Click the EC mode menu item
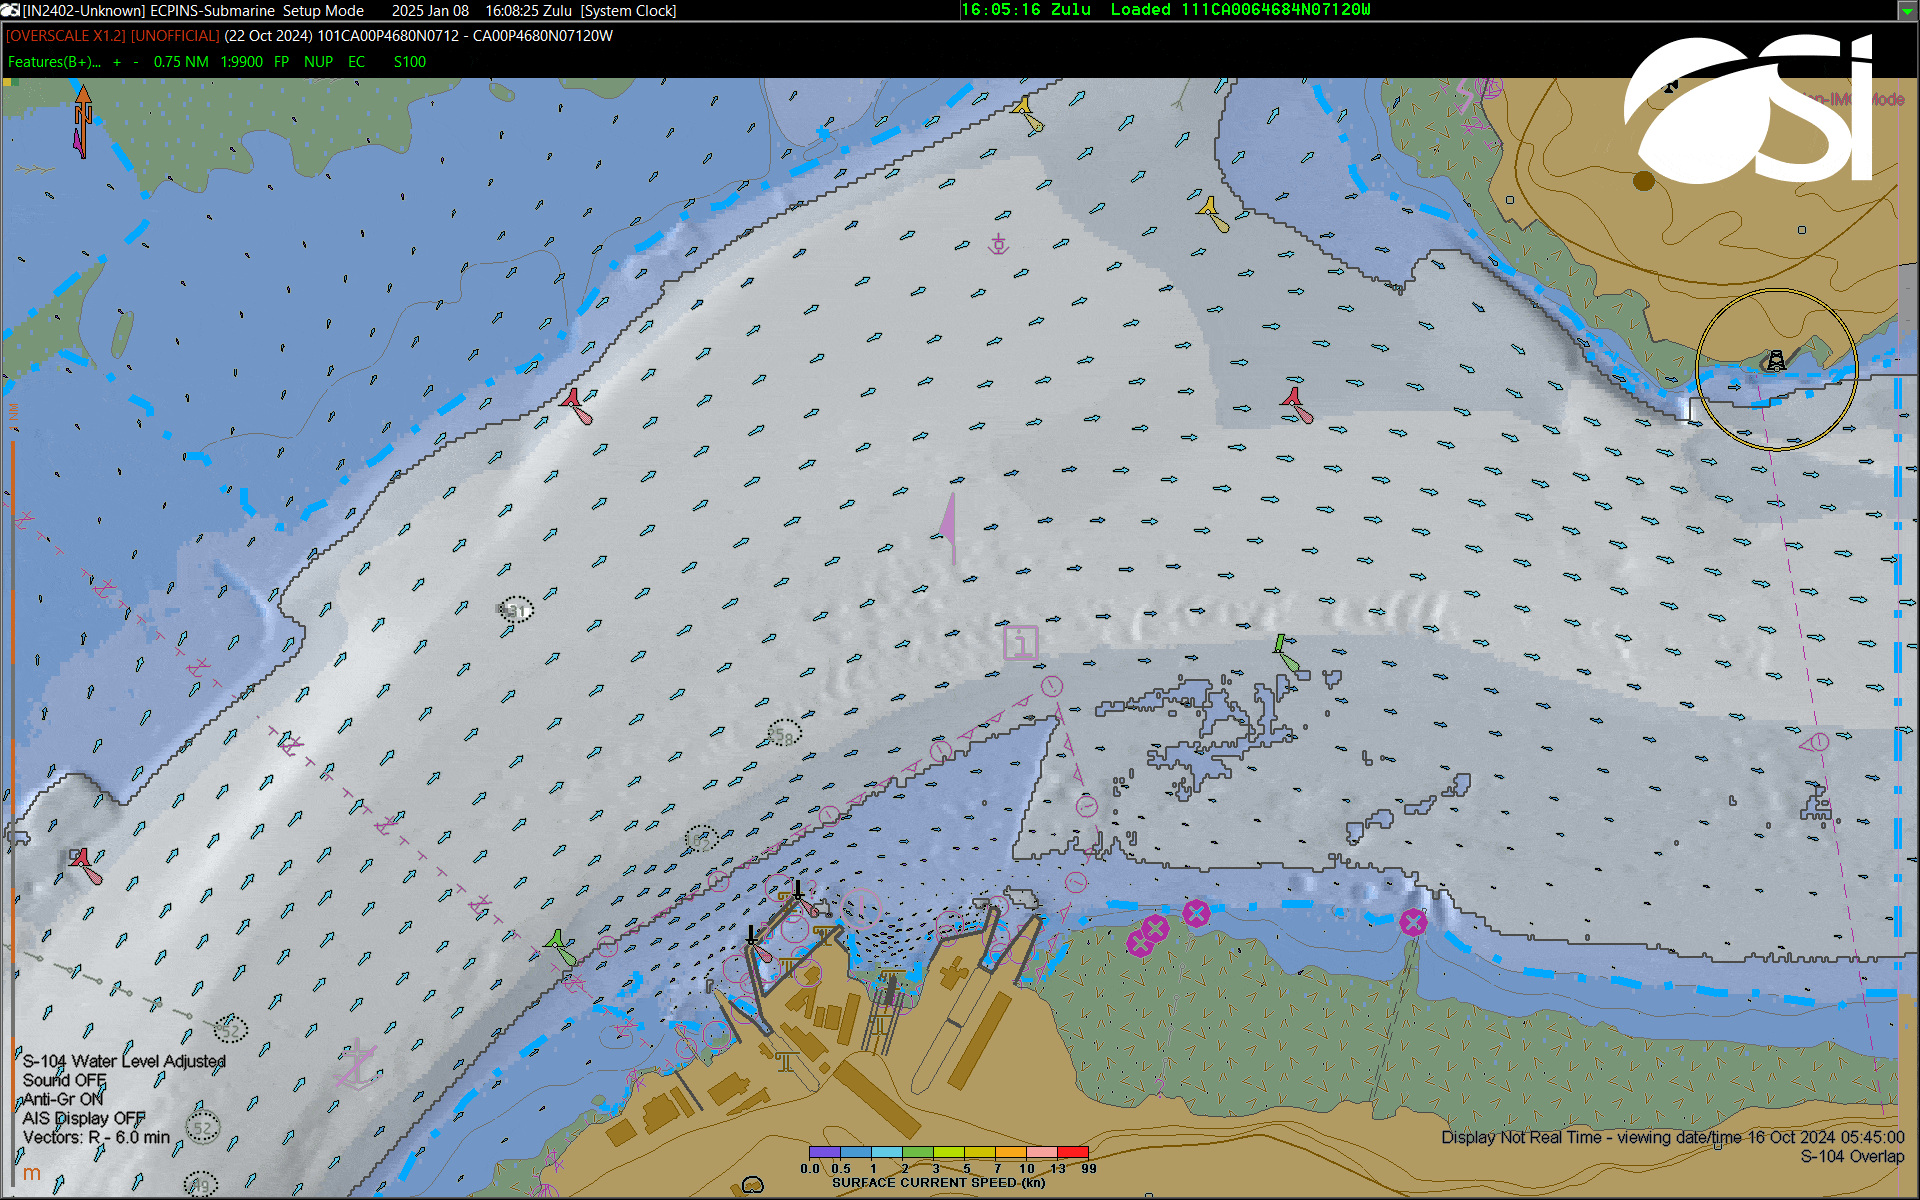The height and width of the screenshot is (1200, 1920). tap(356, 62)
